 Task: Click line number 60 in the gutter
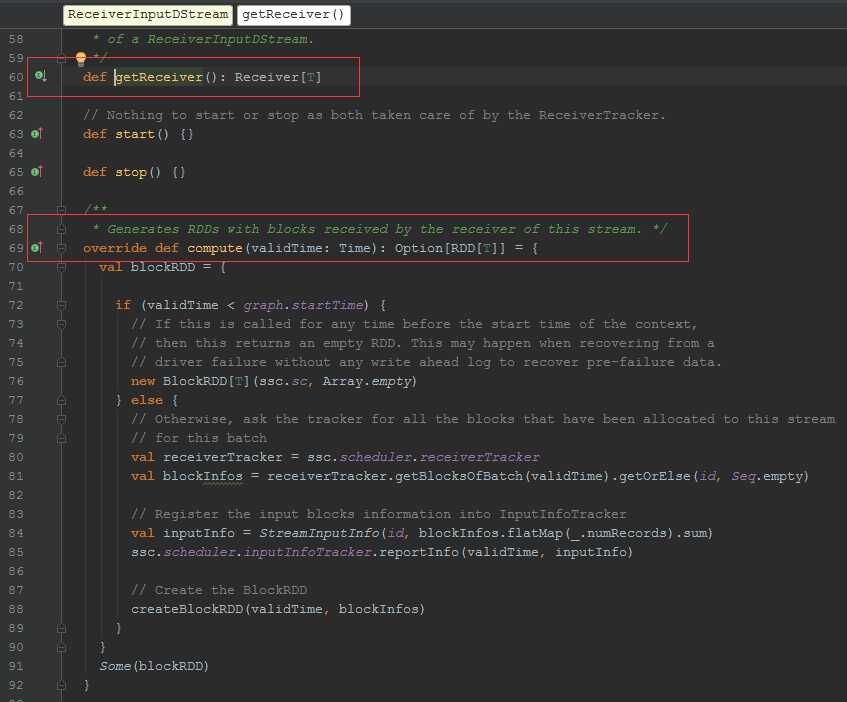(x=16, y=77)
